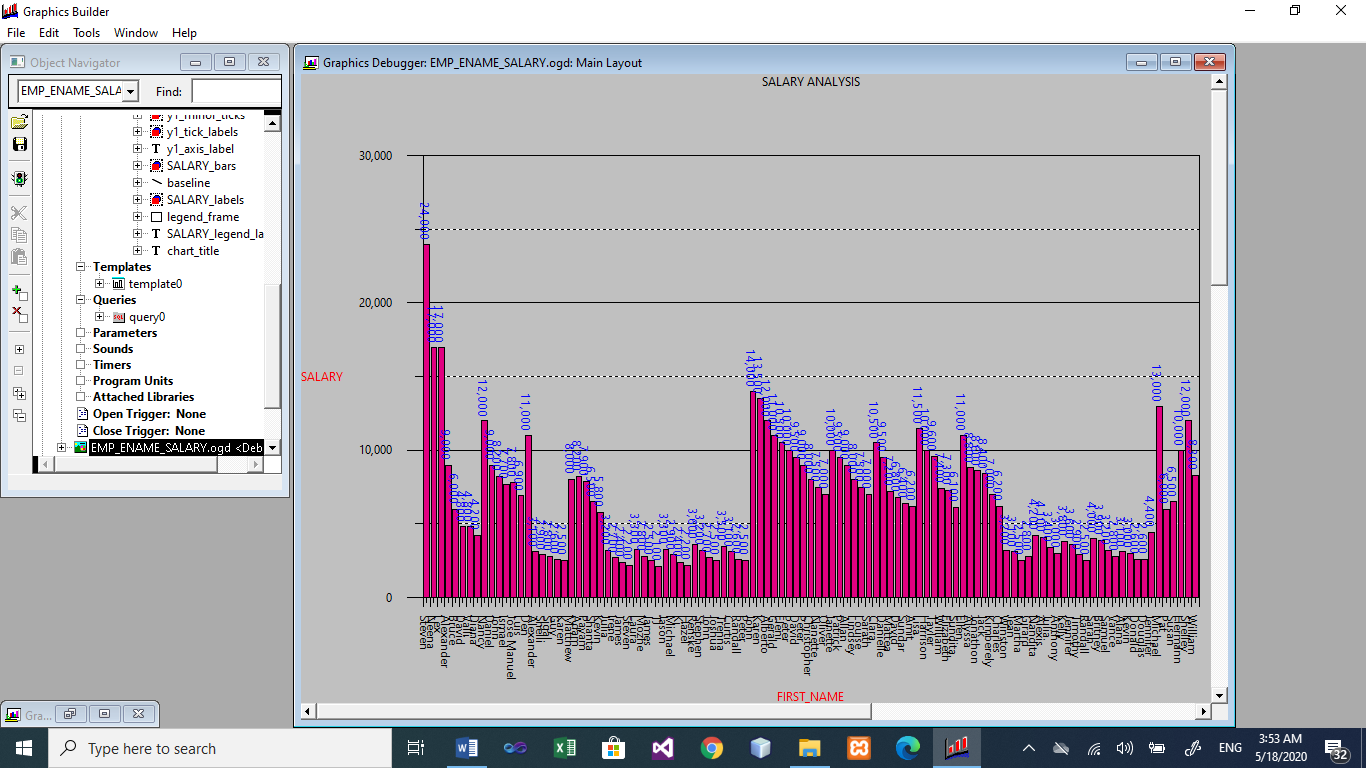Expand the query0 node
The height and width of the screenshot is (768, 1366).
click(100, 317)
